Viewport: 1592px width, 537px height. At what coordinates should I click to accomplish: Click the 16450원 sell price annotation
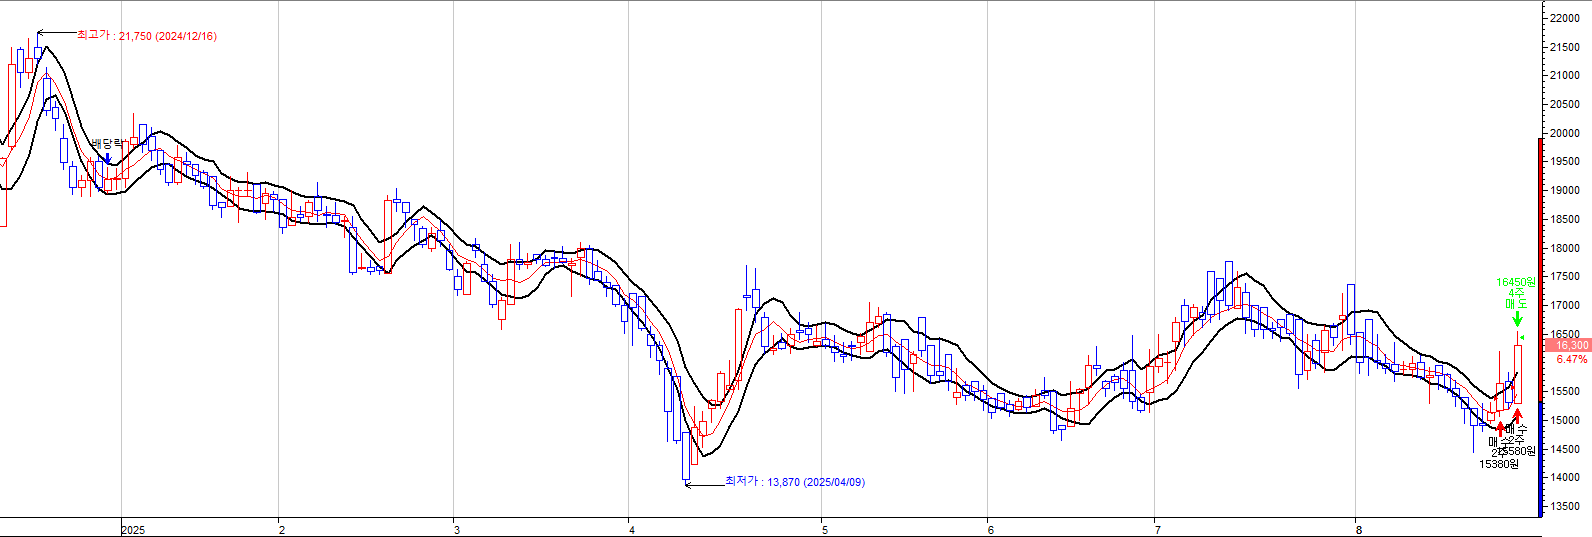[x=1516, y=283]
